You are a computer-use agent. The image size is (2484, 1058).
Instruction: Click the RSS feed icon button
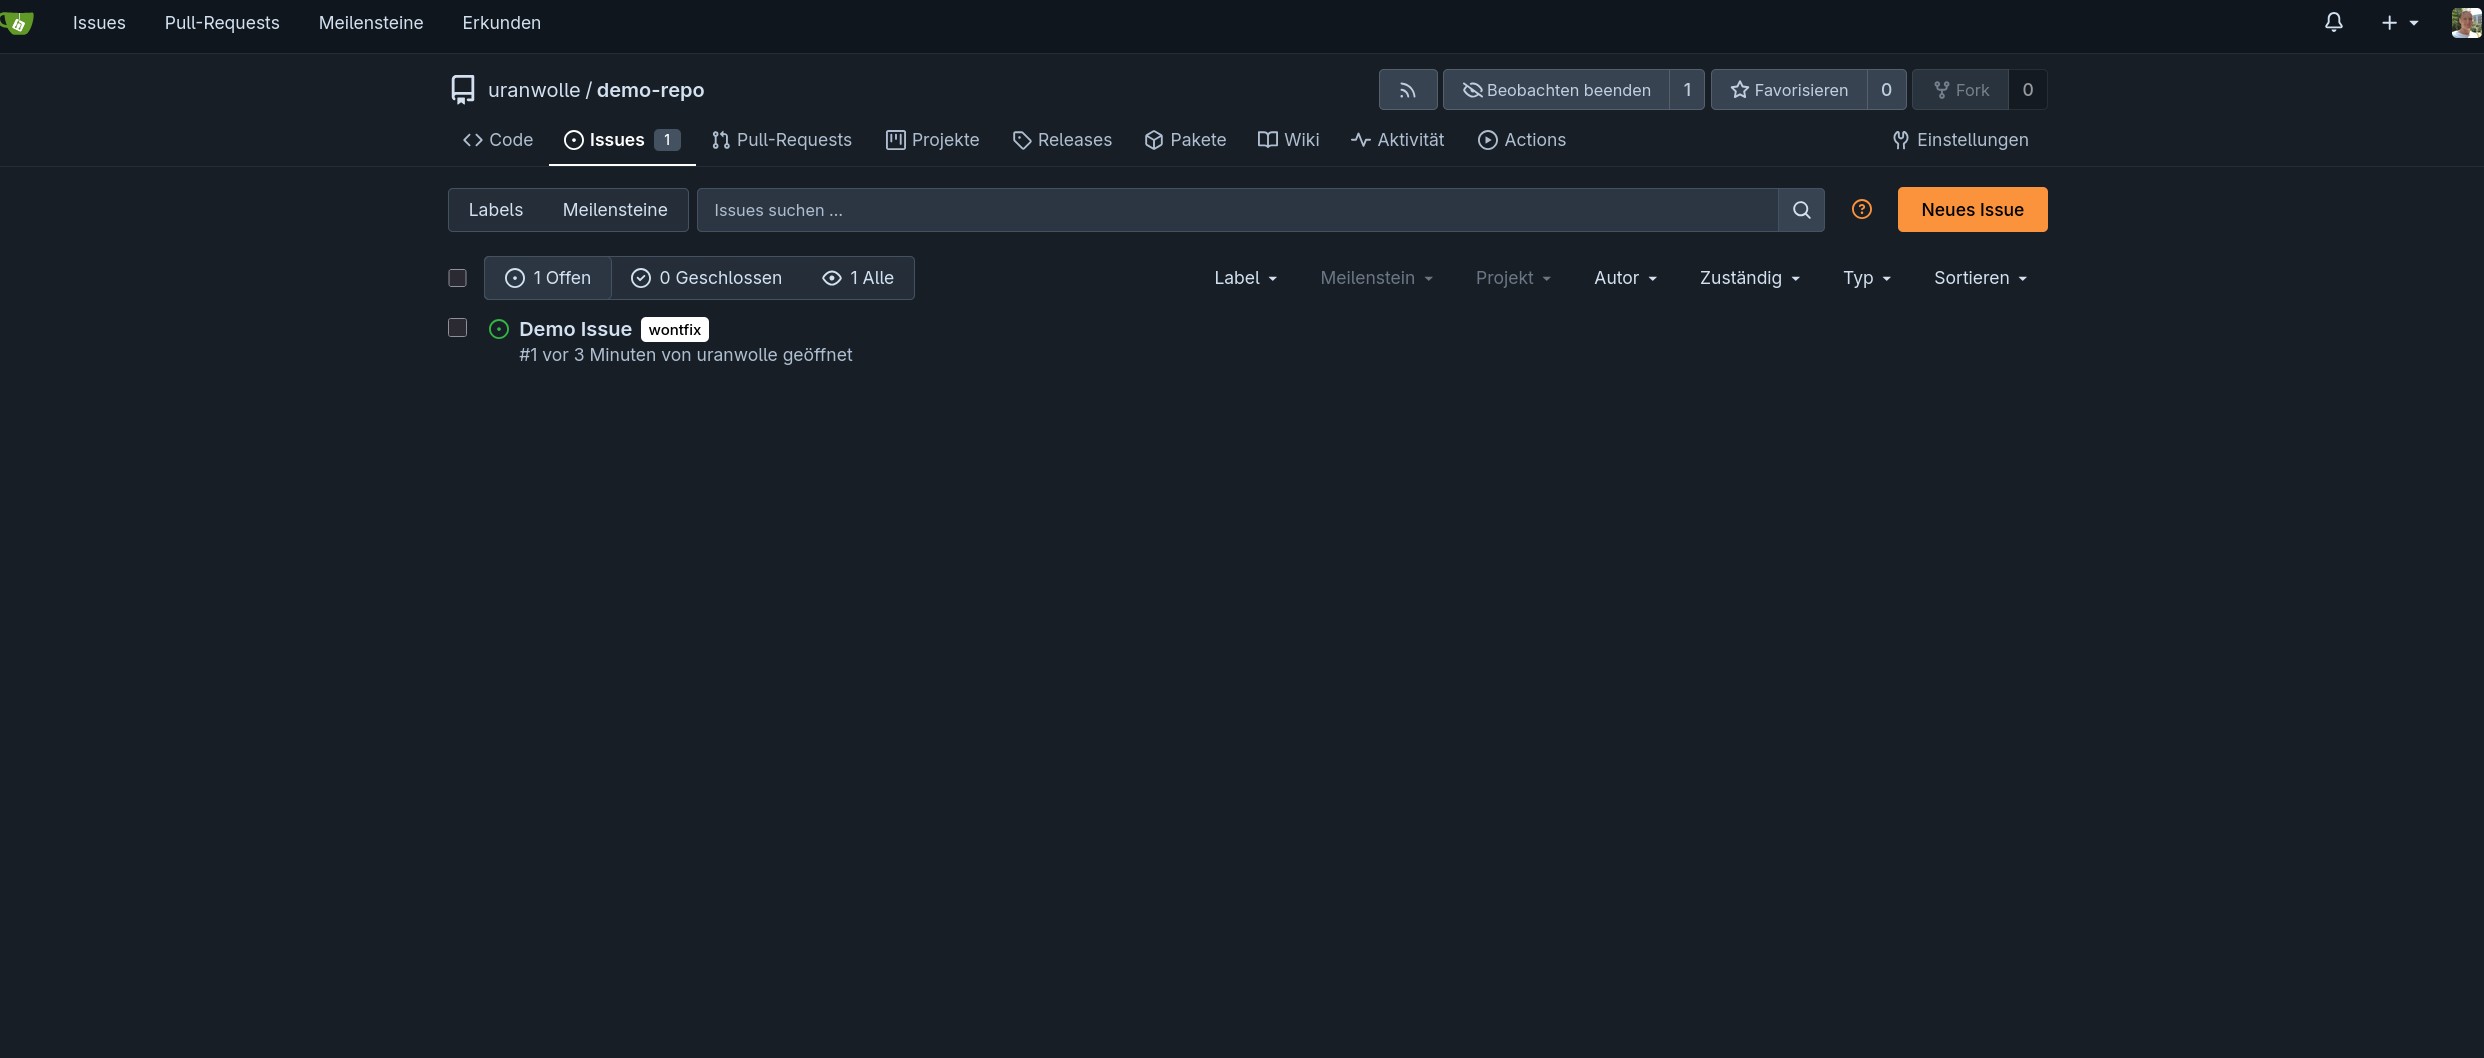[1407, 90]
